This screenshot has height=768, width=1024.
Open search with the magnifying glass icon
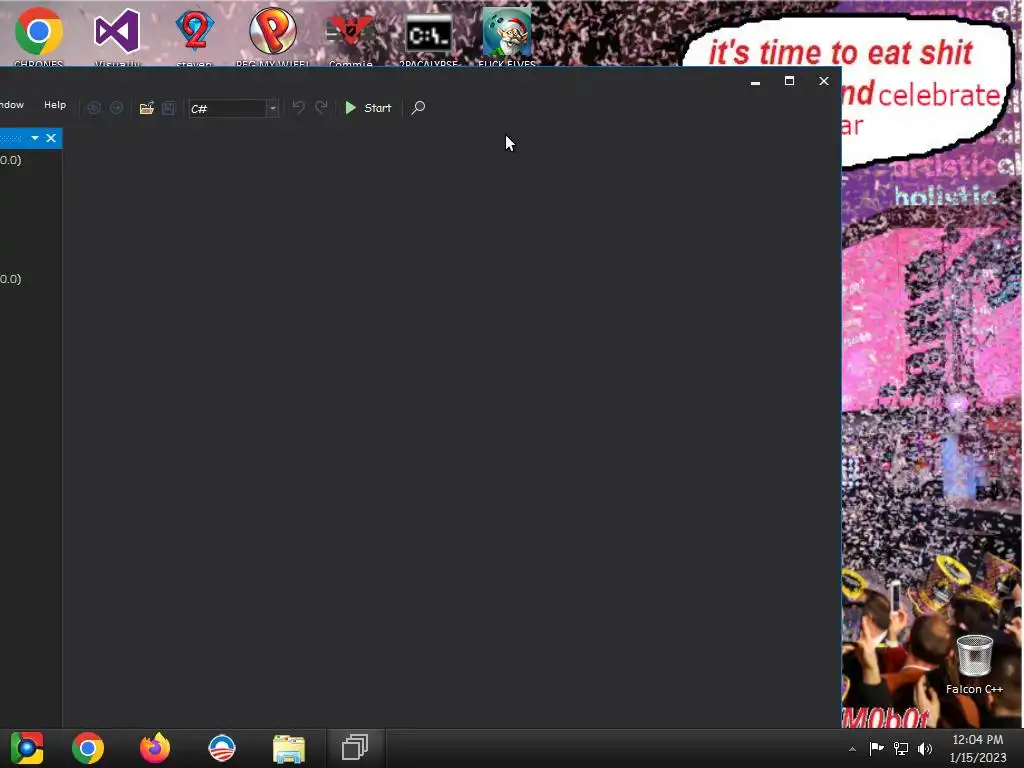coord(418,108)
